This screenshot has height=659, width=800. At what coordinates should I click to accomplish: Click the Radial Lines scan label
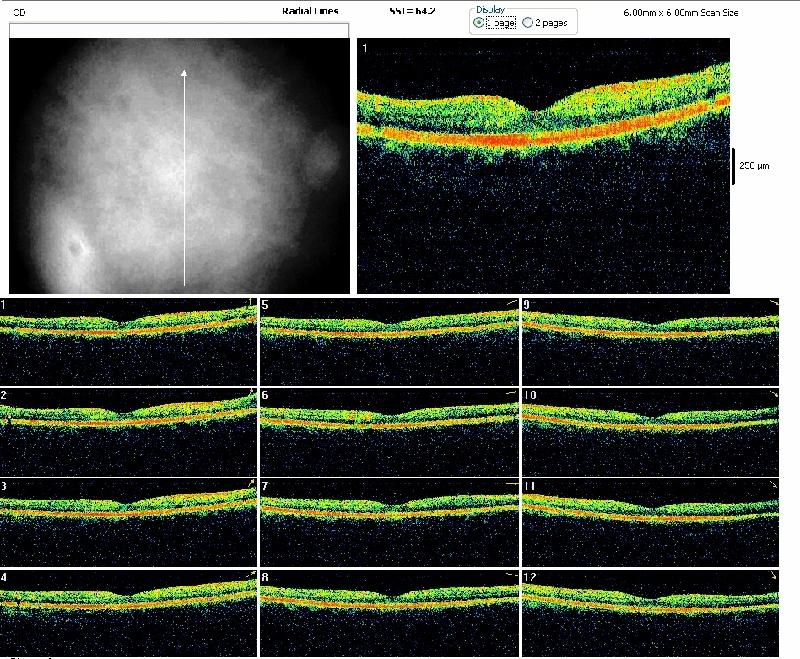(310, 11)
